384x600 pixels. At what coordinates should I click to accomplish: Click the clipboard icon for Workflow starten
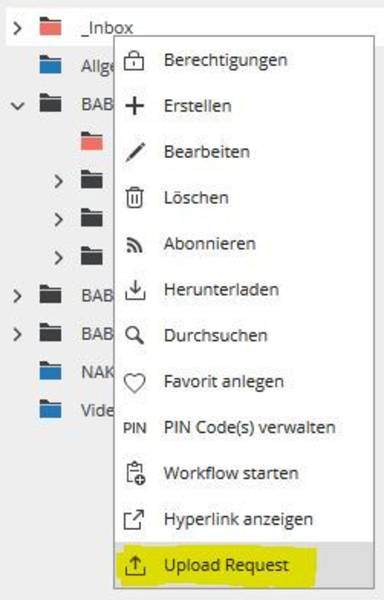pyautogui.click(x=135, y=474)
